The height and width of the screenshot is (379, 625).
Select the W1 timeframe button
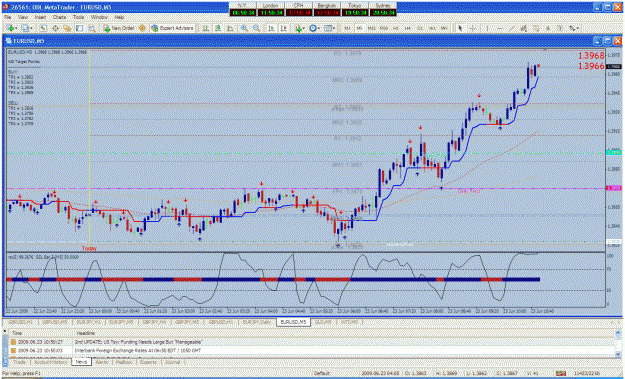[432, 28]
